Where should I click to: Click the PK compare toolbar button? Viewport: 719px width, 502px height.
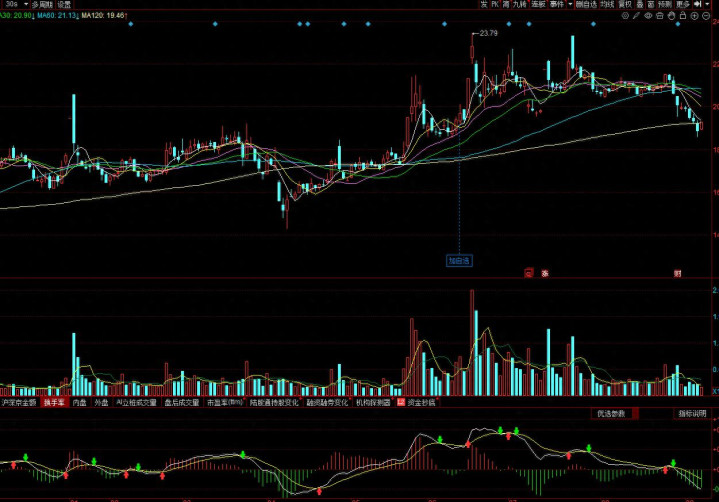pyautogui.click(x=495, y=4)
